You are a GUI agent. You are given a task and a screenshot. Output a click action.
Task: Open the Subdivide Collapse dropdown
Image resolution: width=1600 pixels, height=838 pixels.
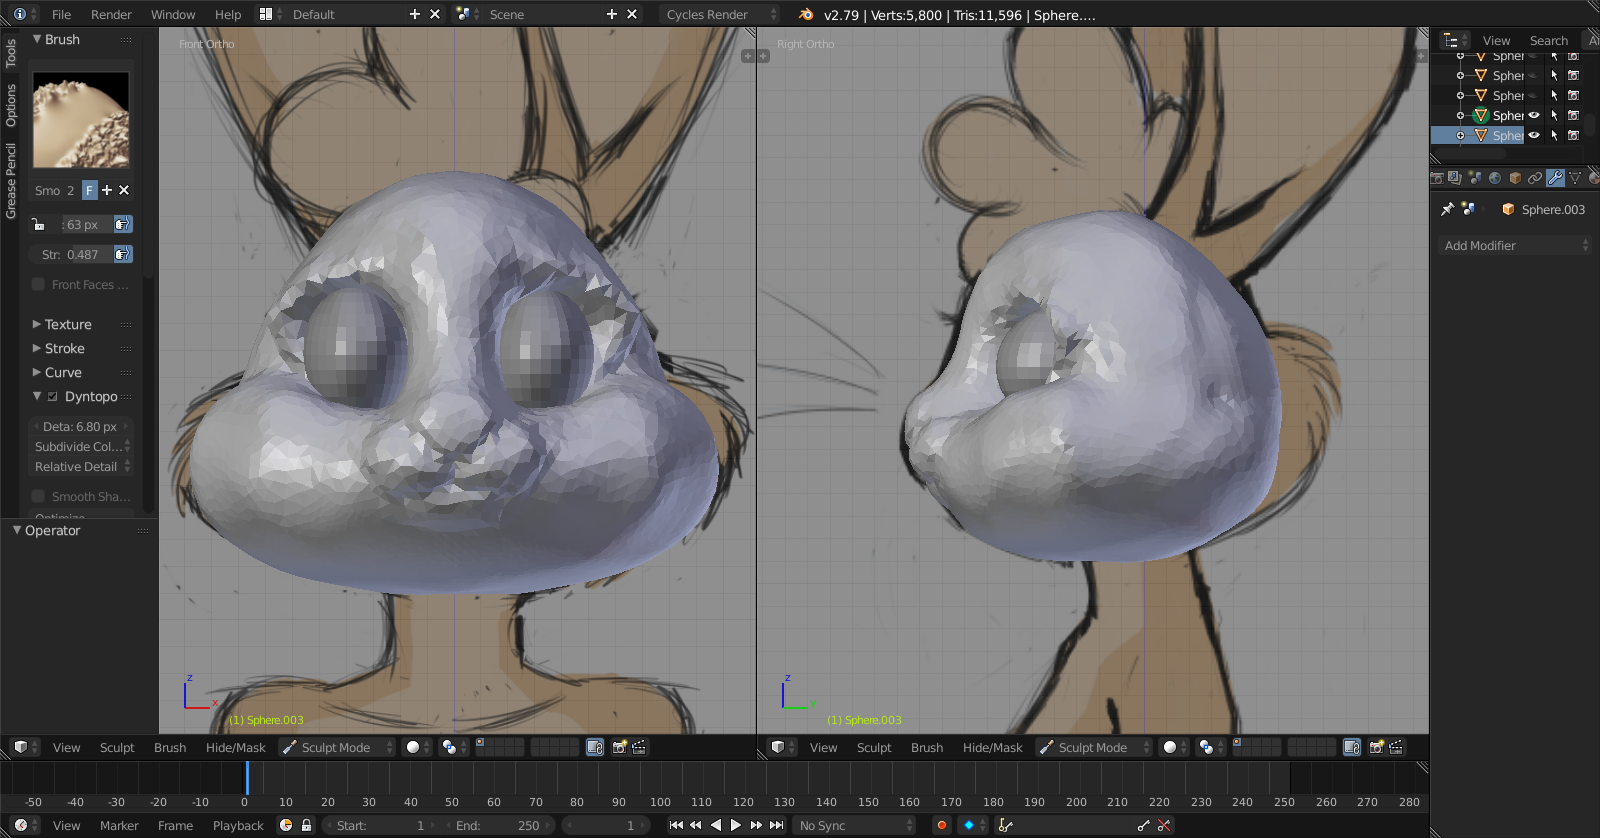81,446
